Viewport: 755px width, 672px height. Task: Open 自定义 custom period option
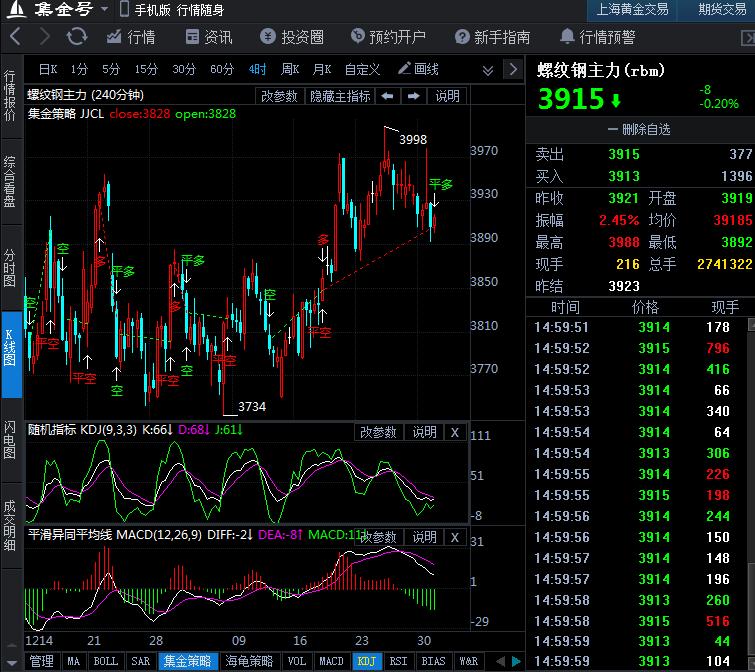tap(362, 69)
